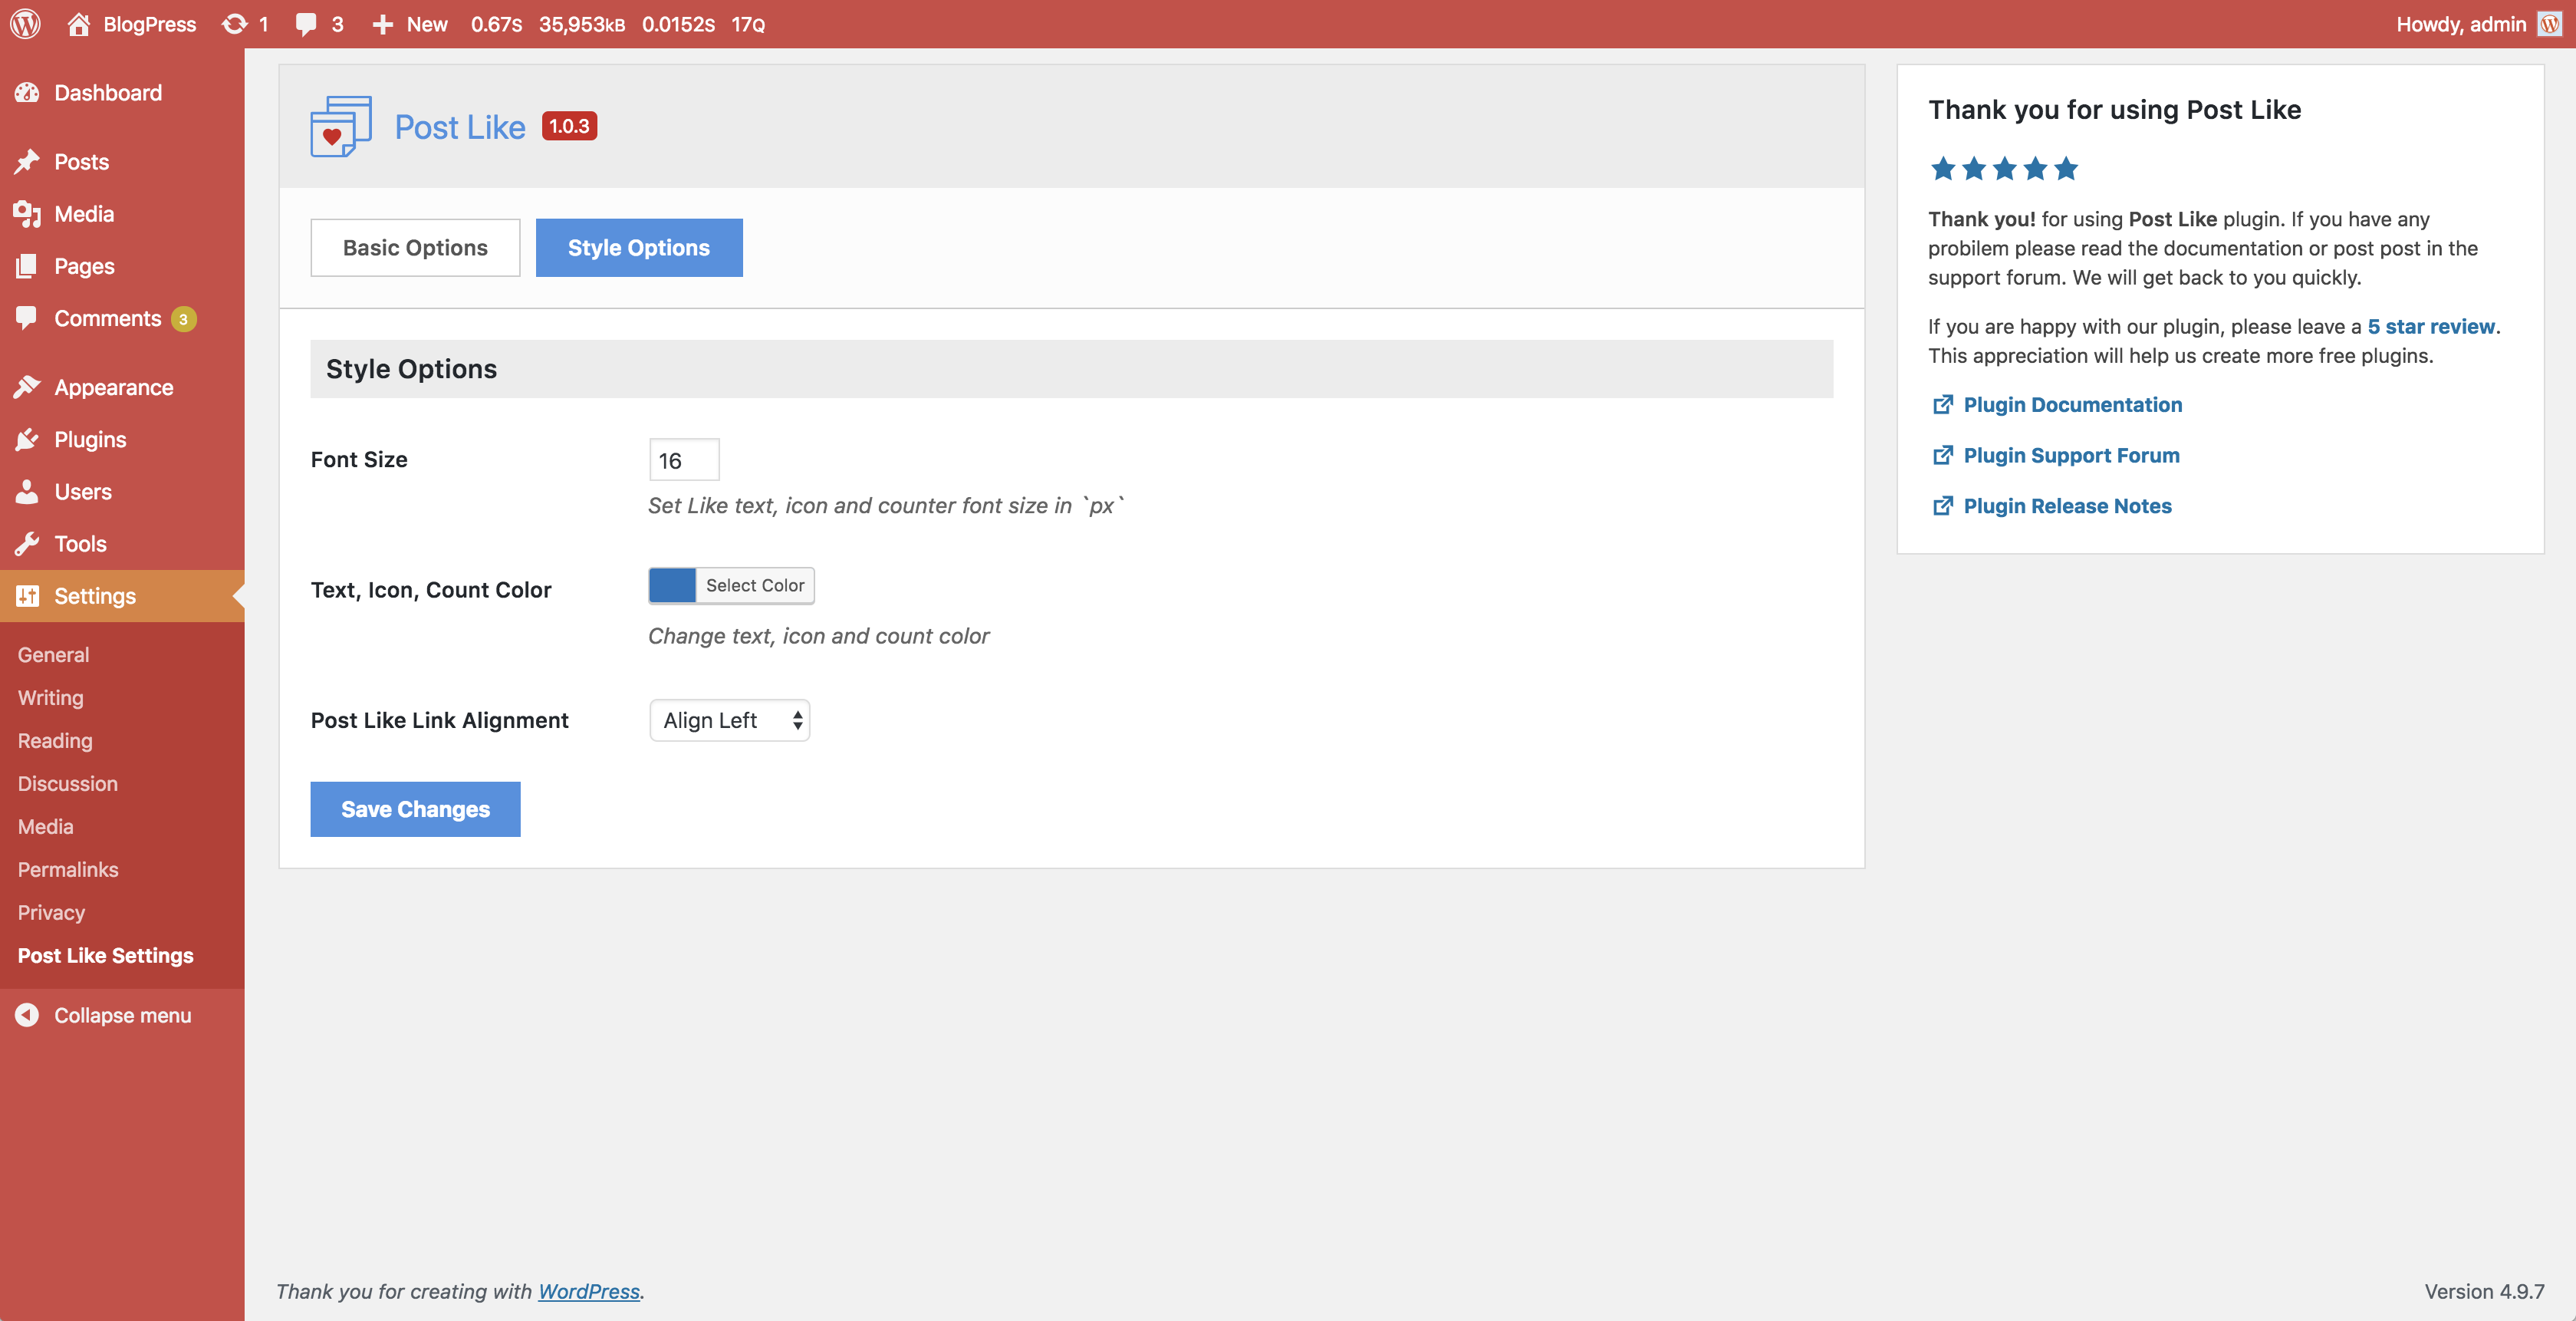Click the Appearance paintbrush icon
2576x1321 pixels.
(27, 387)
